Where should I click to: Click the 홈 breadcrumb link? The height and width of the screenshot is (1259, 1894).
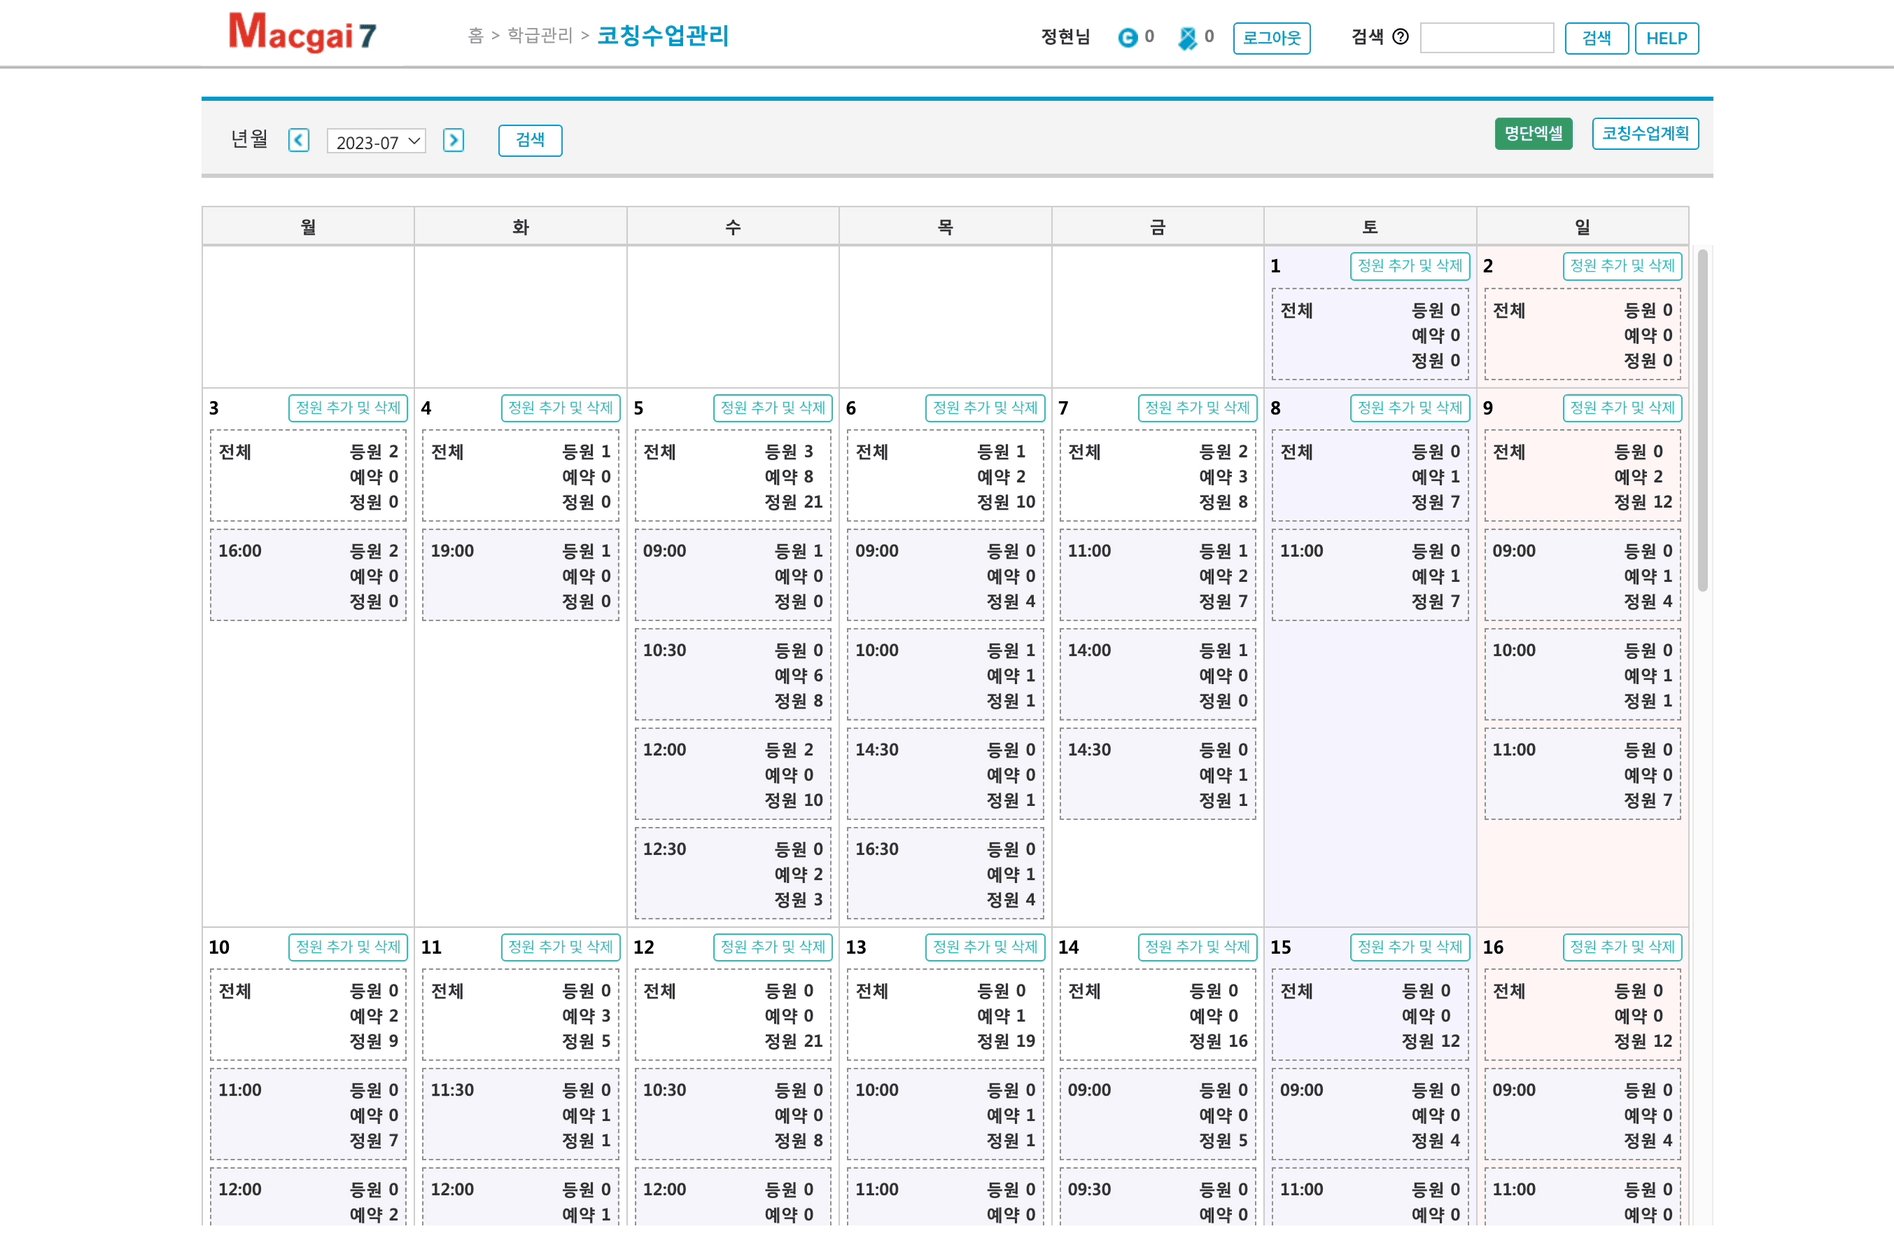[476, 36]
